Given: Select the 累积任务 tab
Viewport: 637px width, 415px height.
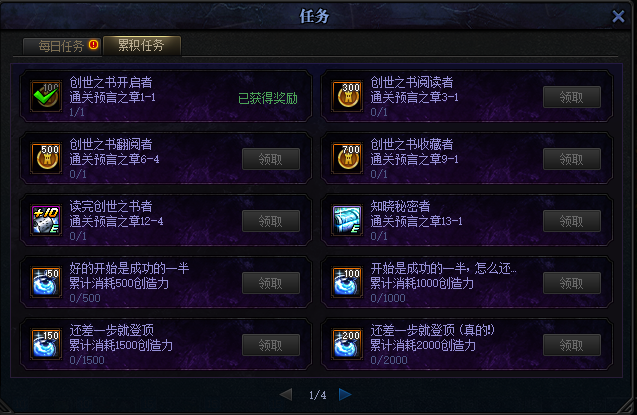Looking at the screenshot, I should click(141, 45).
